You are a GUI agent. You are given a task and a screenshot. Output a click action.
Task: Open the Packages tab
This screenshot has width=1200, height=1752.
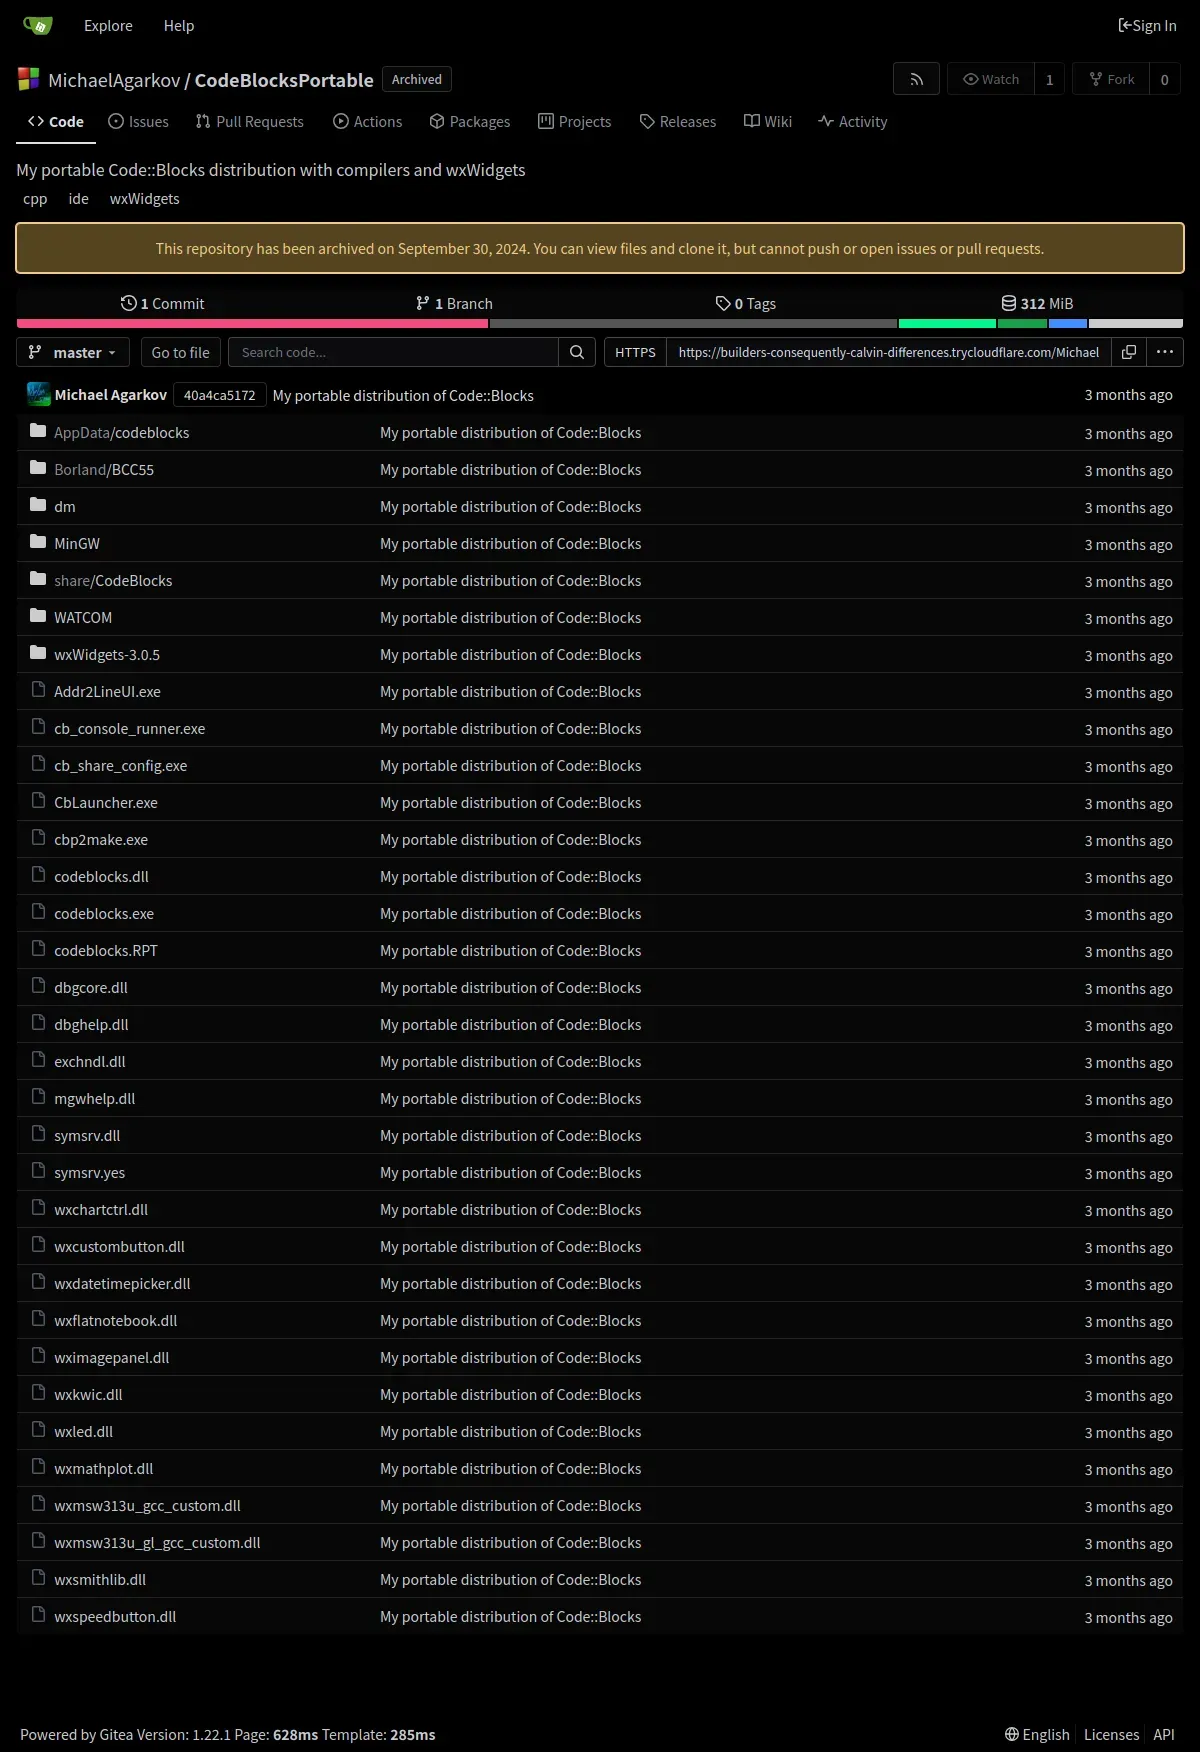point(470,122)
